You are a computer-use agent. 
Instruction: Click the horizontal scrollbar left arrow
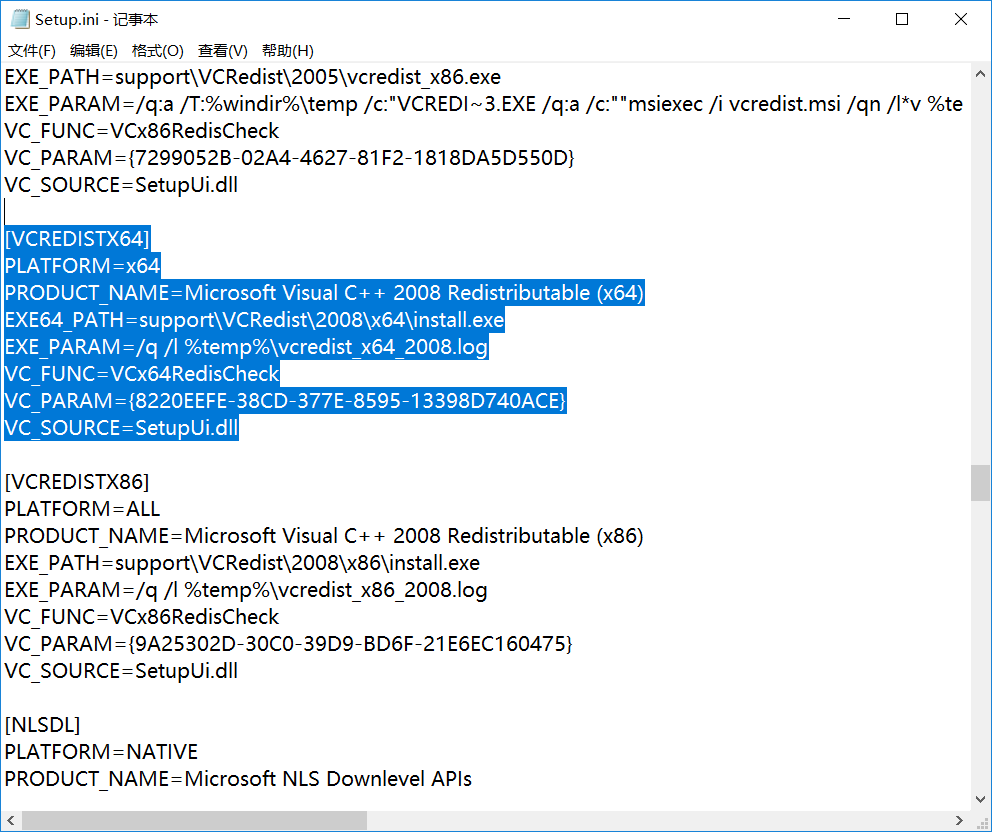[11, 820]
